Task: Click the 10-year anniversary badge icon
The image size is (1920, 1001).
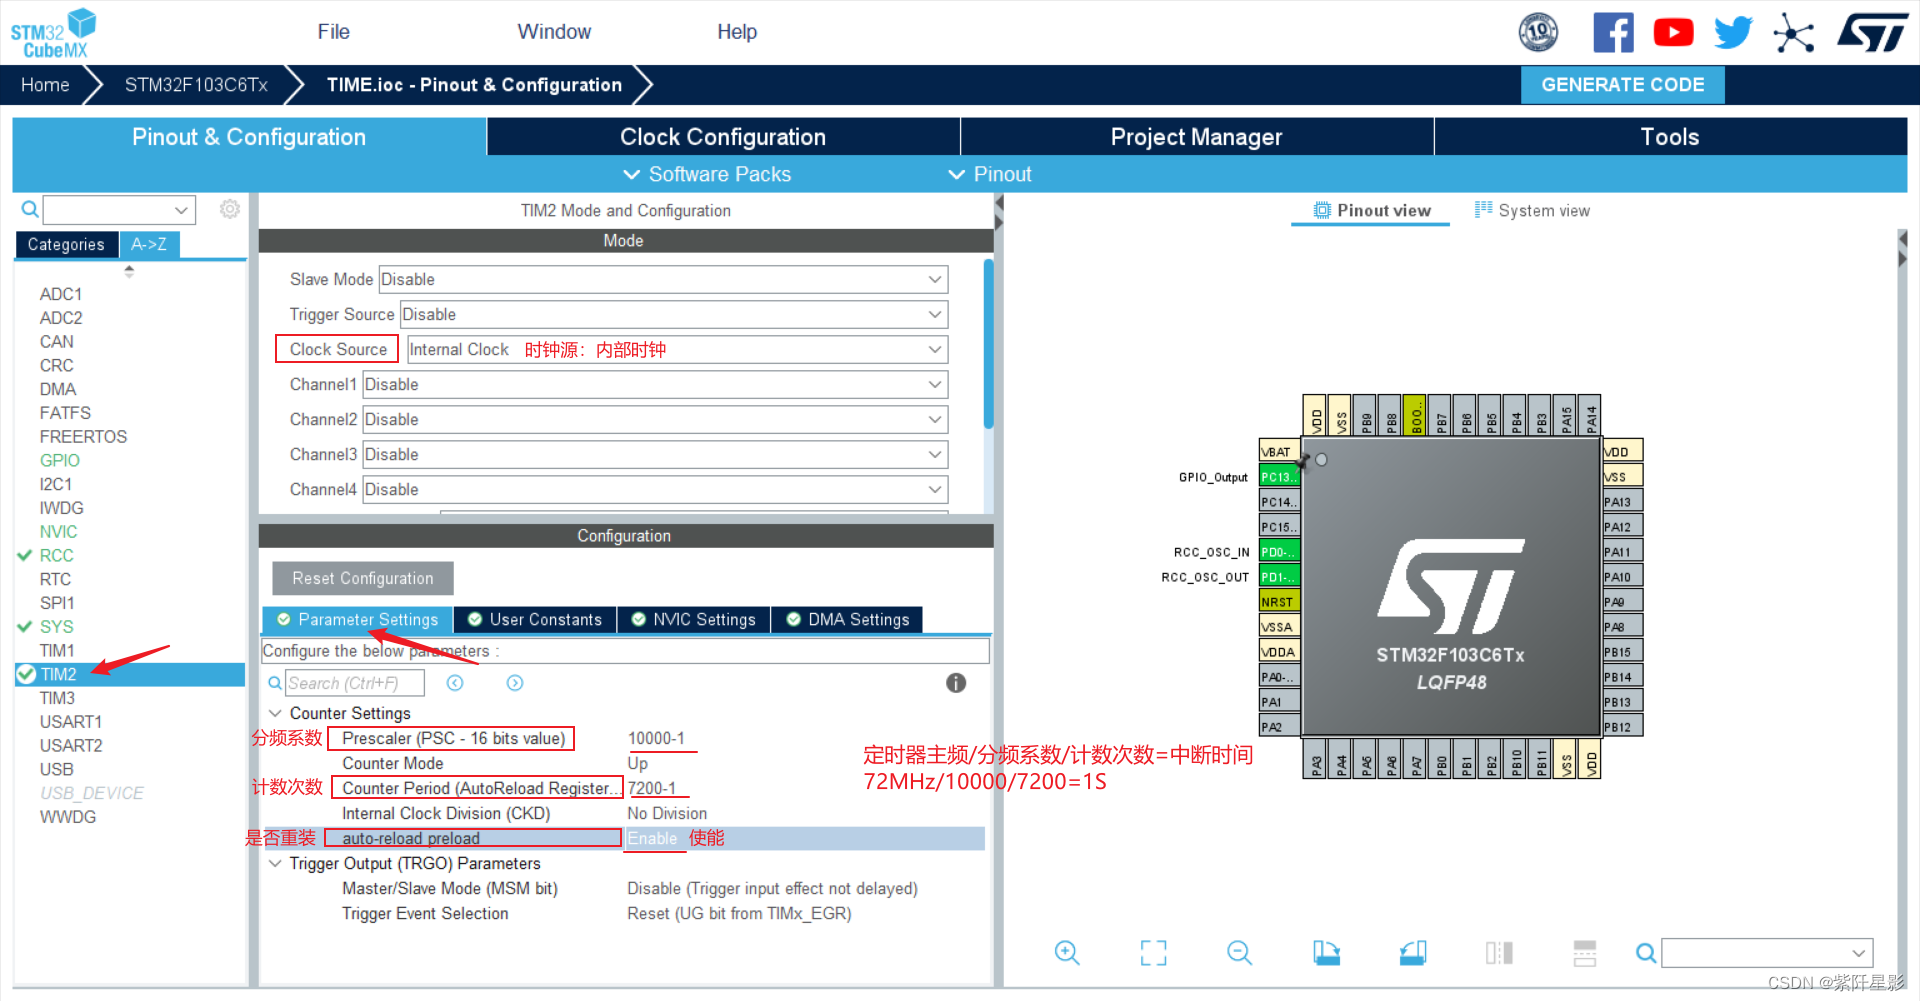Action: [x=1538, y=33]
